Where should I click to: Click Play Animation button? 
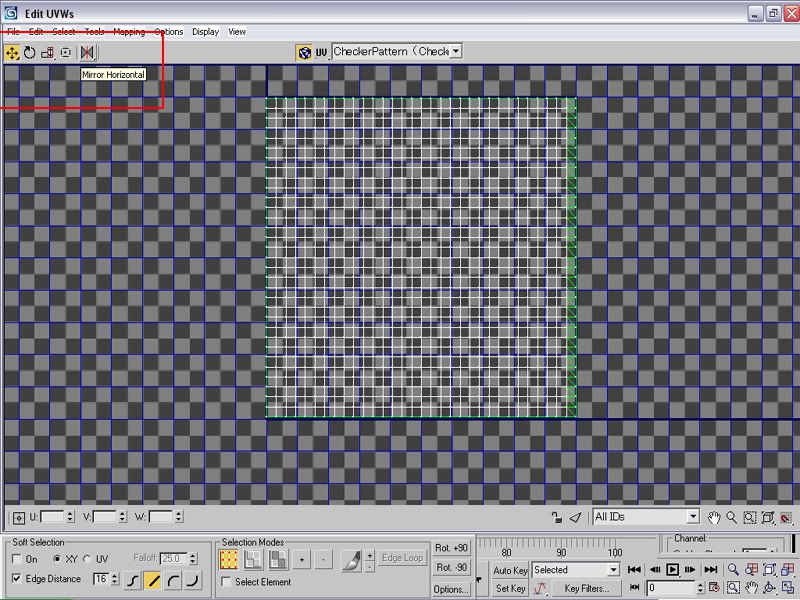click(x=672, y=569)
